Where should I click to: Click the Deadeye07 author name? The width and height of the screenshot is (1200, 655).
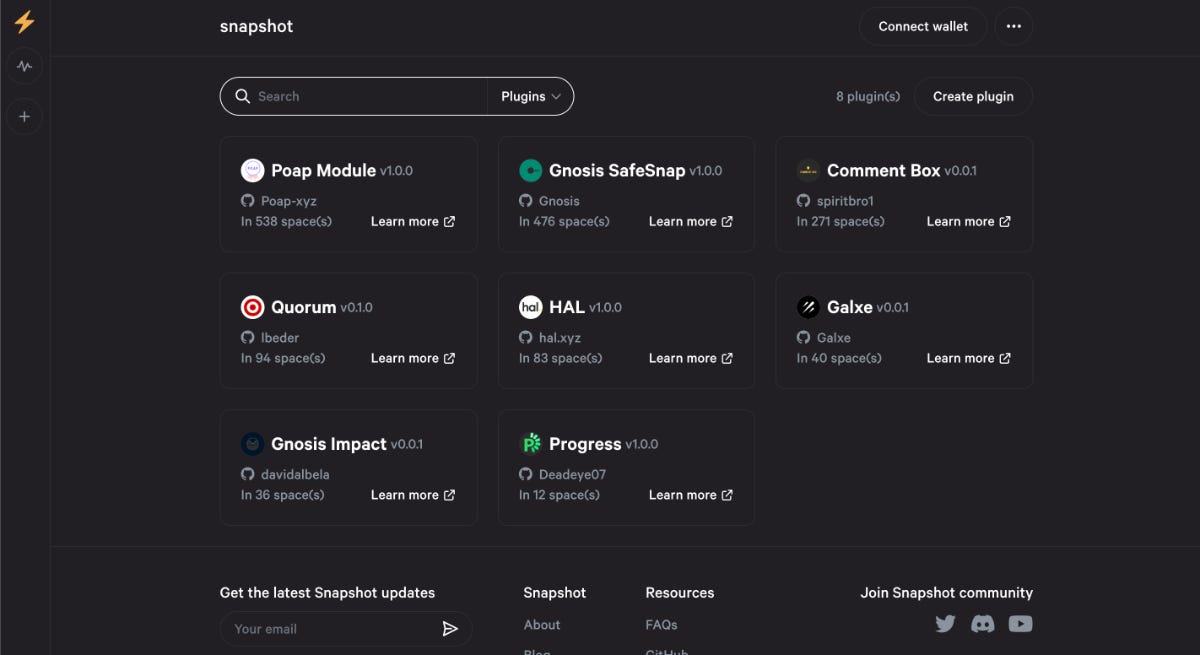coord(572,474)
